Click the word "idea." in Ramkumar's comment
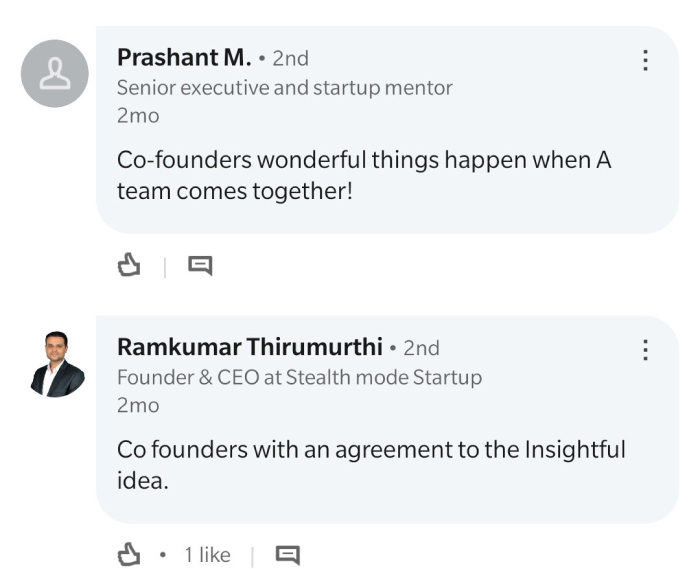 click(143, 481)
